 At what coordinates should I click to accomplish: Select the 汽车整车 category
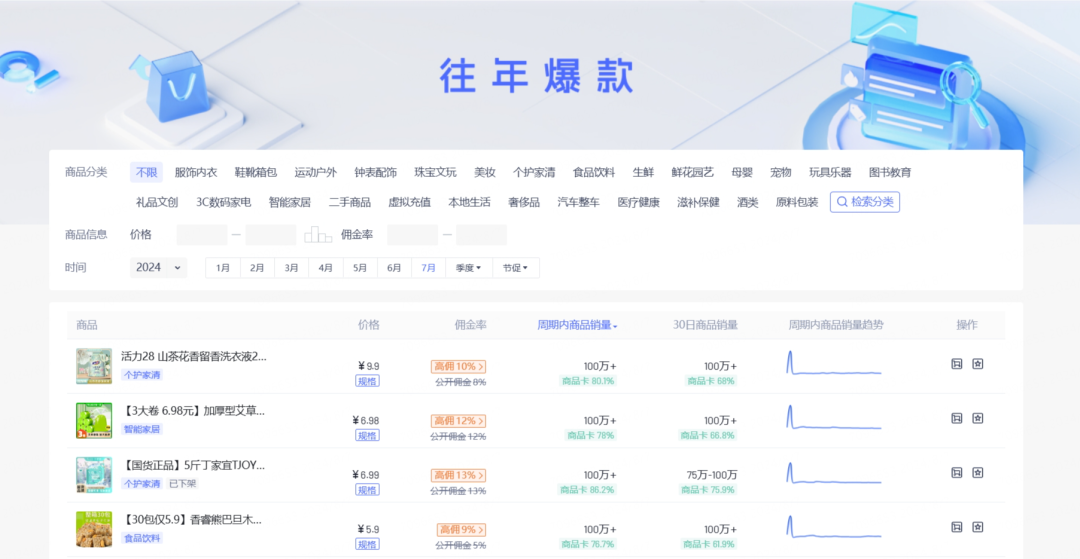pyautogui.click(x=579, y=202)
